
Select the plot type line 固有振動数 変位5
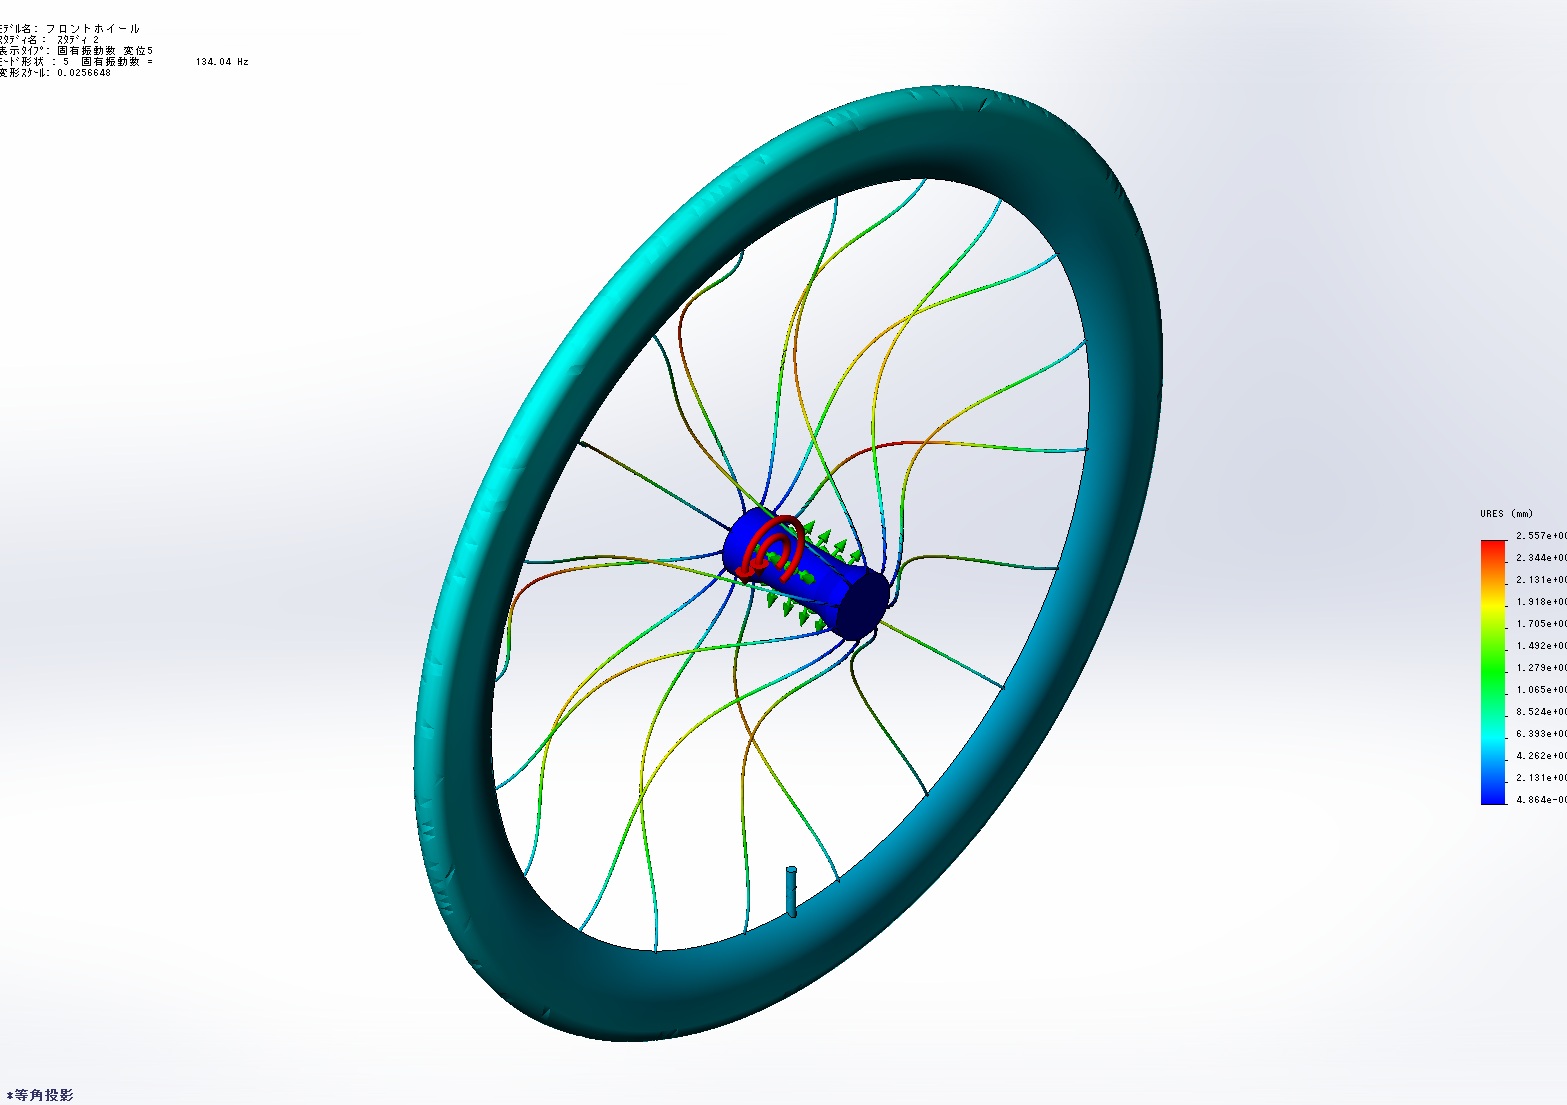[x=77, y=51]
